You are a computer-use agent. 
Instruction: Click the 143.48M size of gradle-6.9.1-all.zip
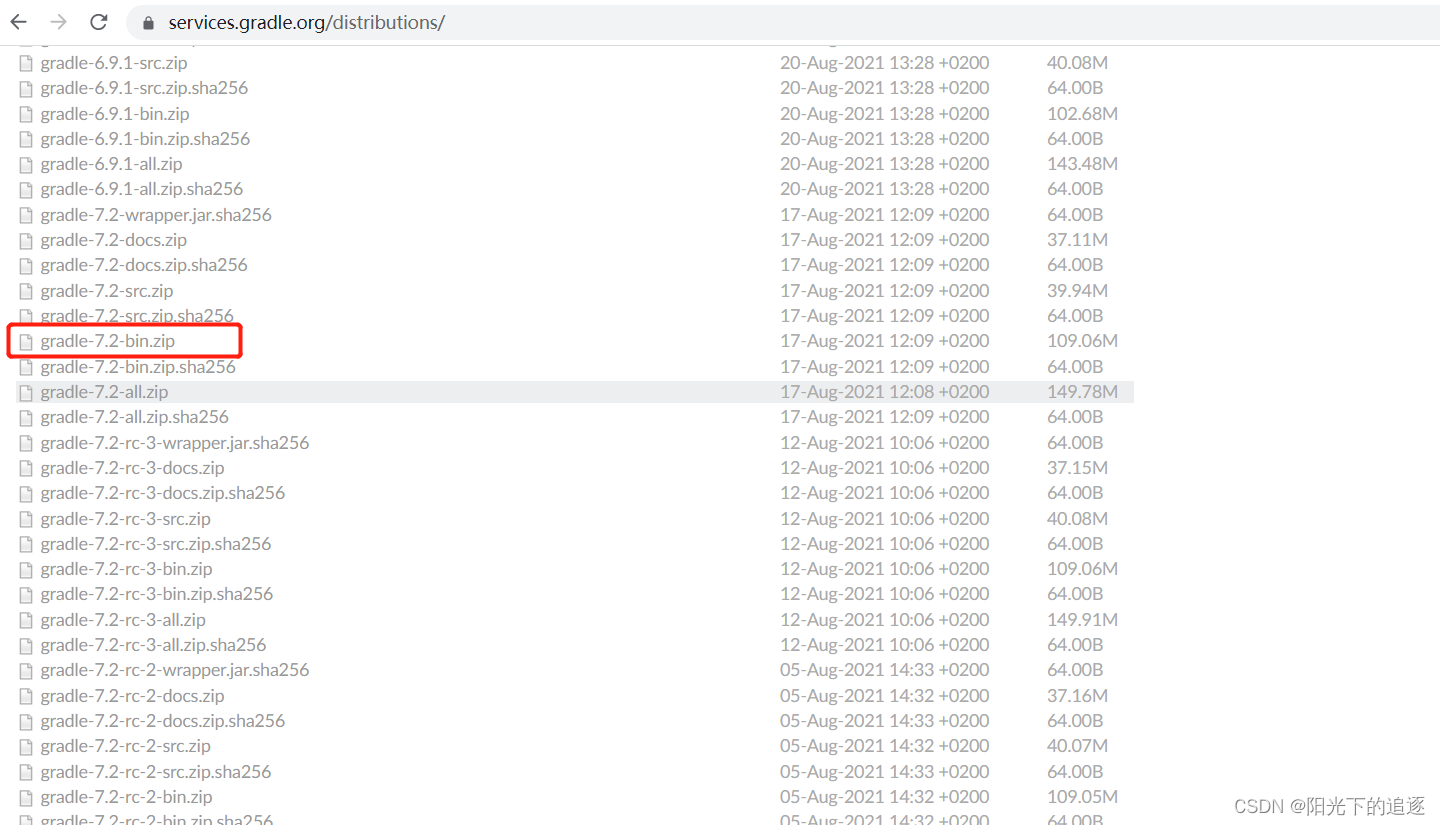(x=1082, y=164)
